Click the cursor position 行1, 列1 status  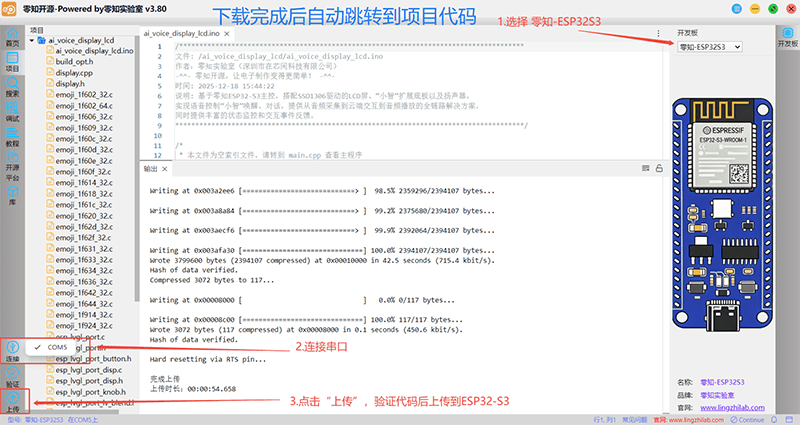605,419
